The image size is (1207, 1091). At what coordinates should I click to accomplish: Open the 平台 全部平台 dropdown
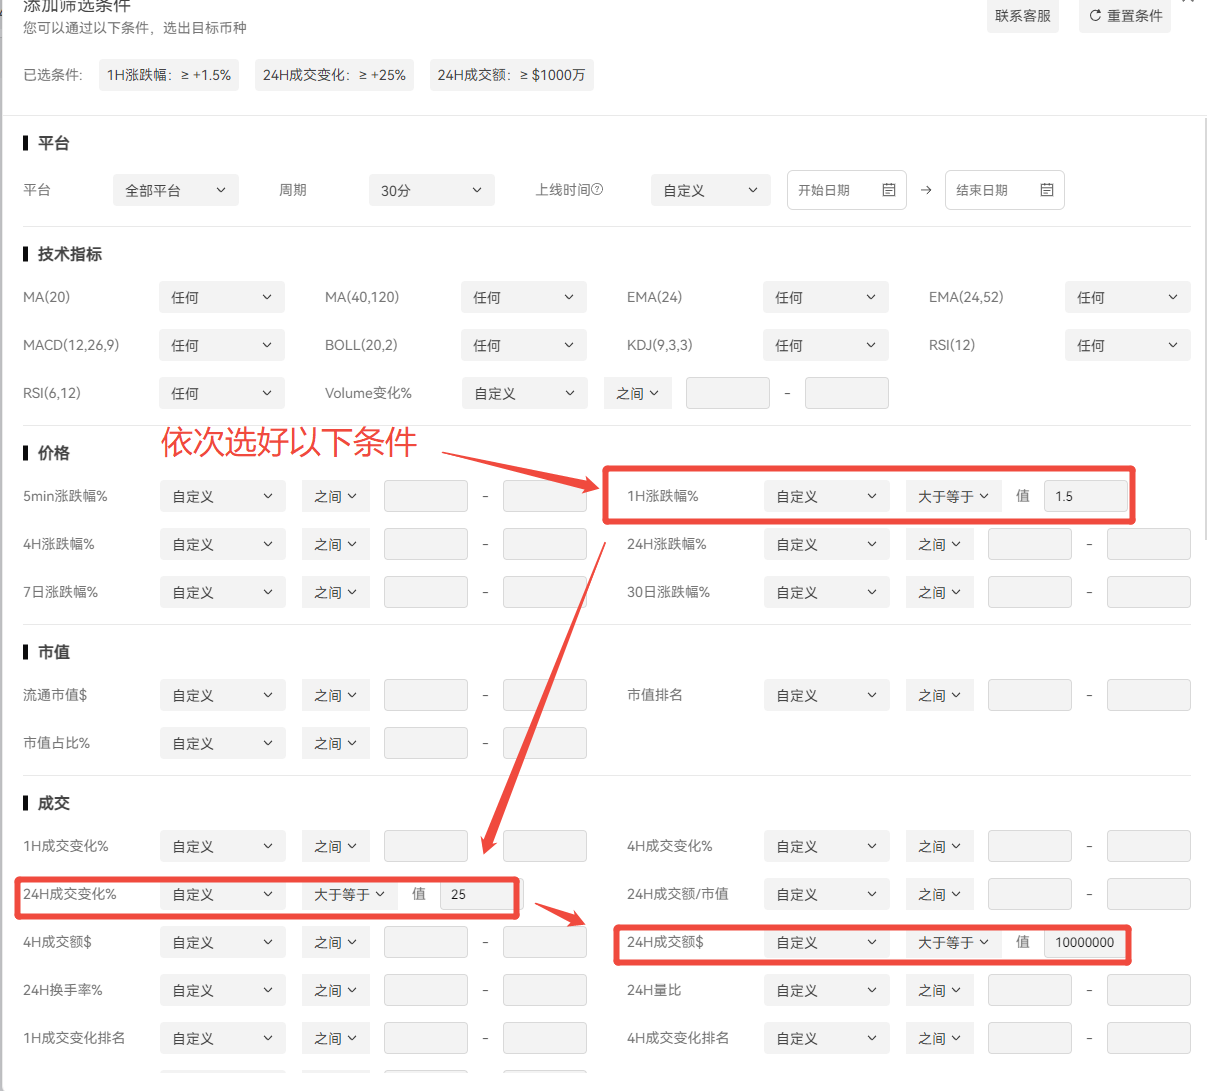[176, 190]
